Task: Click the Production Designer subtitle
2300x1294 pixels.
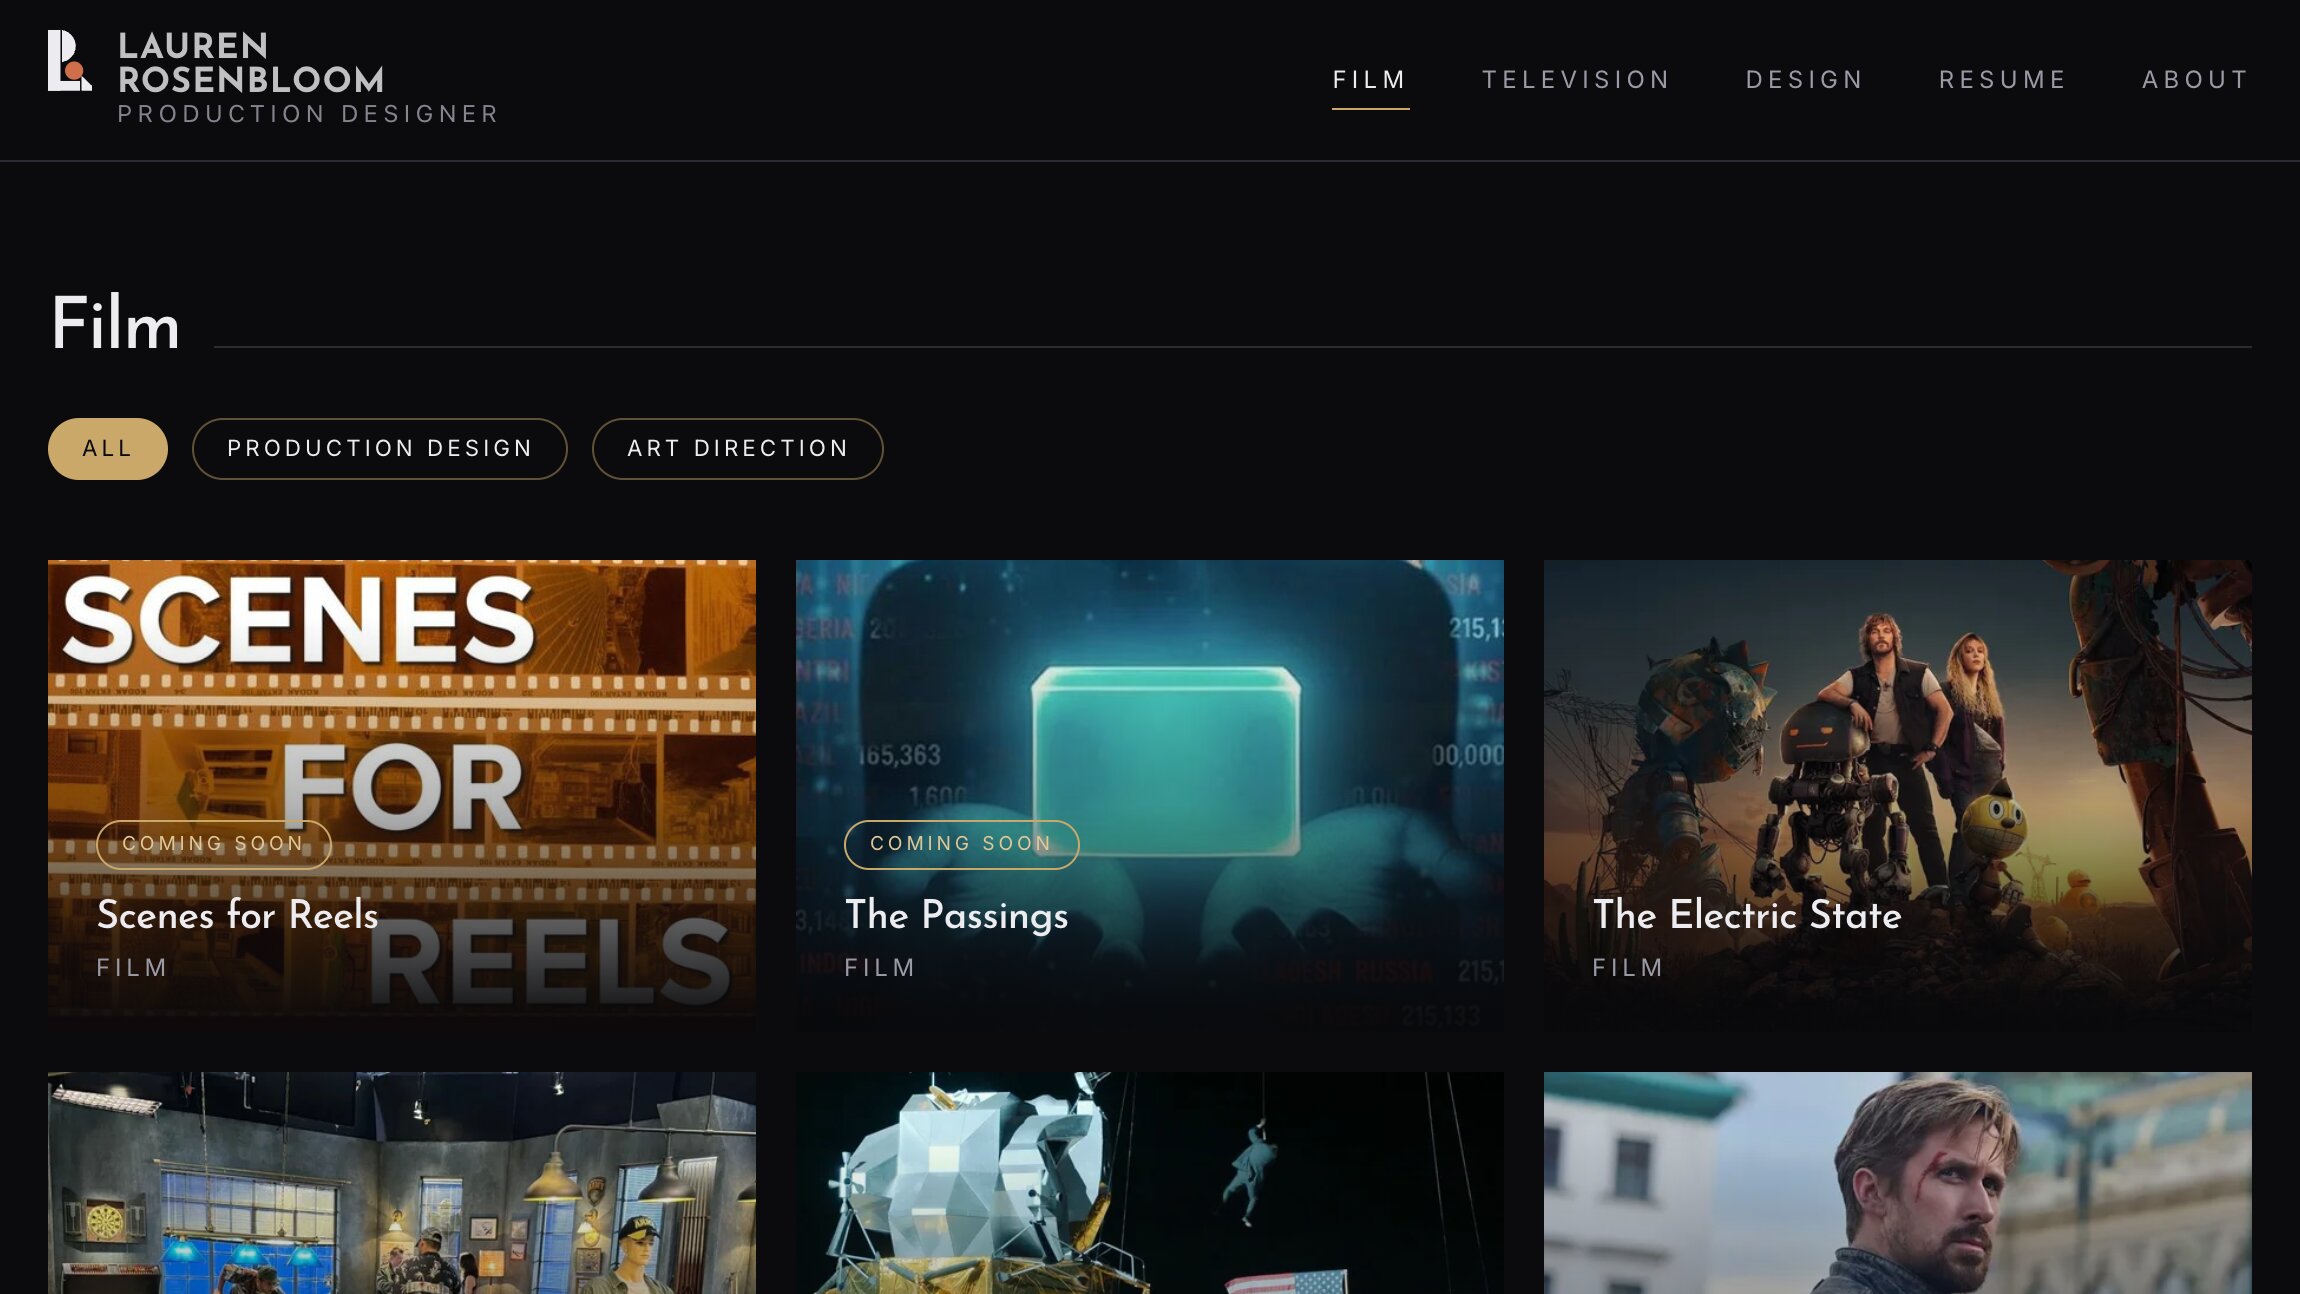Action: pos(308,114)
